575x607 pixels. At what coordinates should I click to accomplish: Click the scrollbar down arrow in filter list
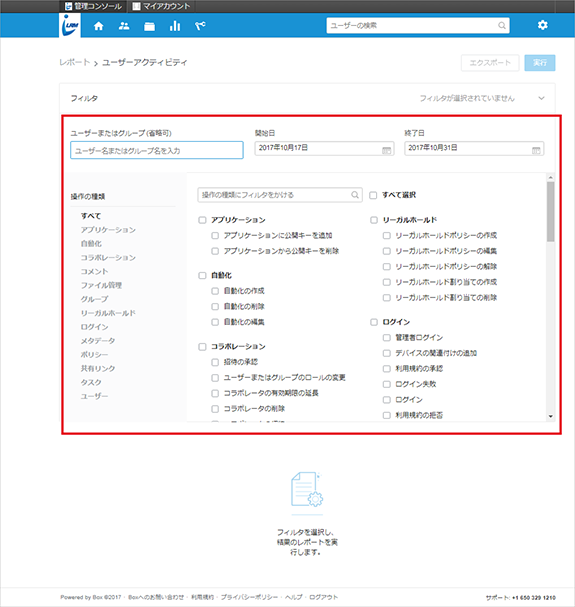click(x=550, y=416)
